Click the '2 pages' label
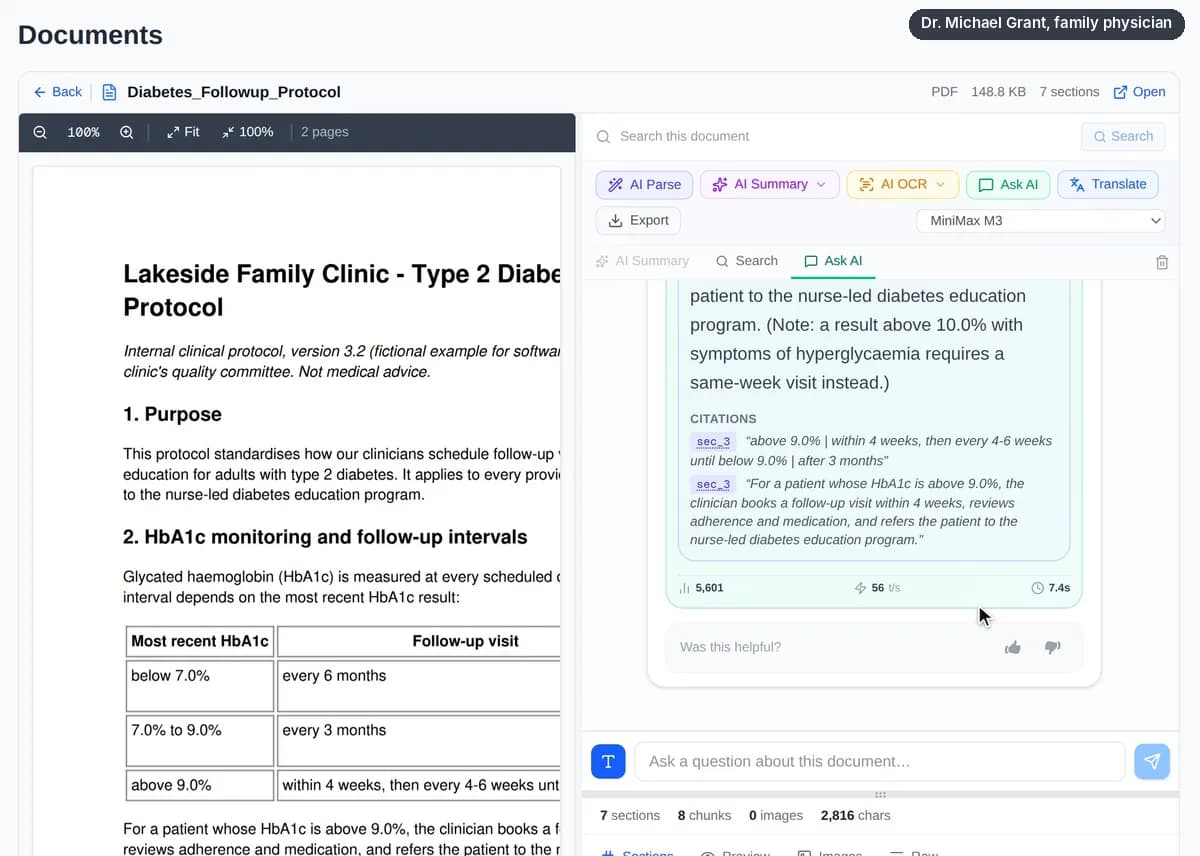This screenshot has width=1200, height=856. (325, 132)
